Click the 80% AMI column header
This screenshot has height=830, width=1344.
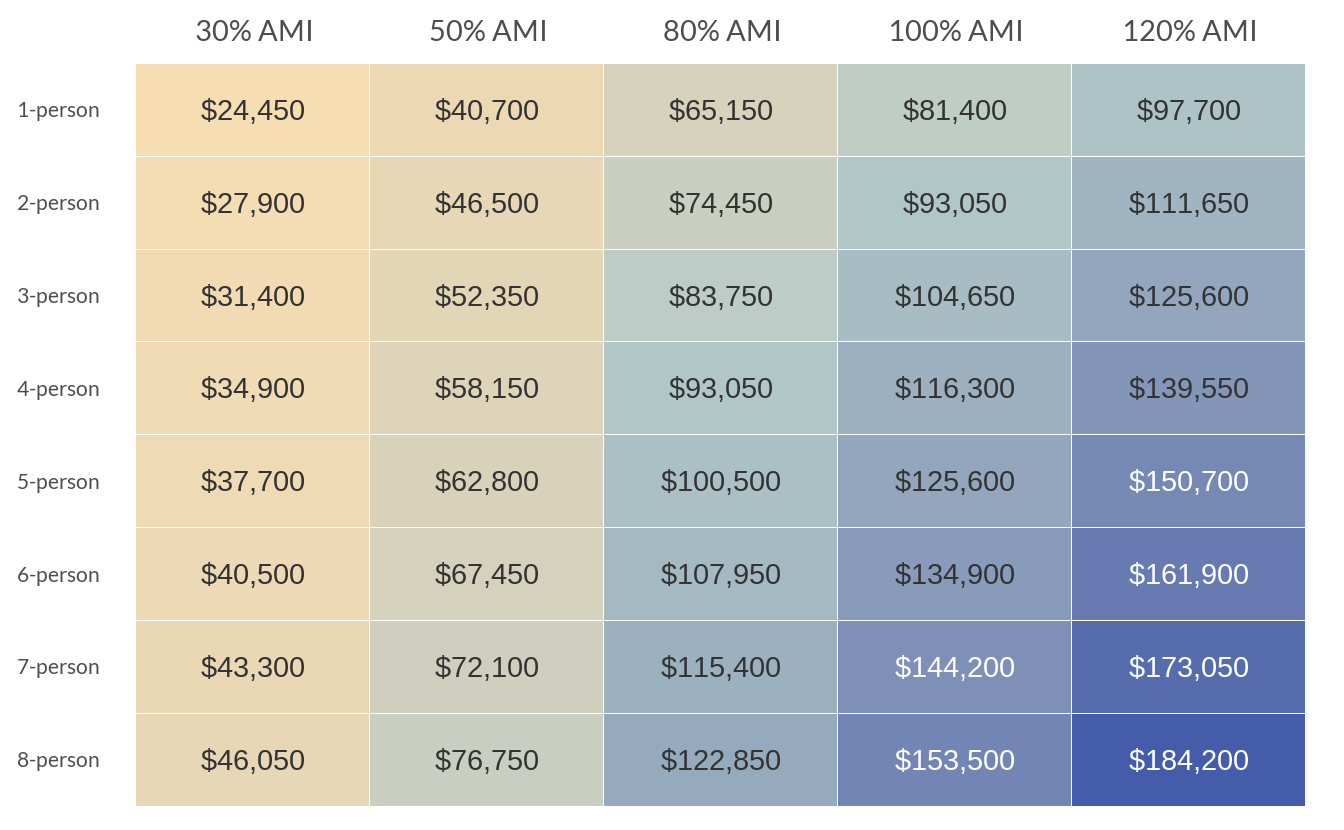pos(722,31)
